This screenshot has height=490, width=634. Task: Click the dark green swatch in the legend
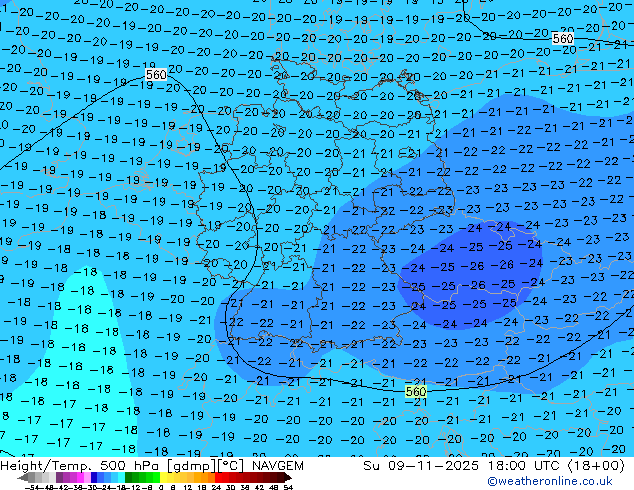tap(129, 477)
